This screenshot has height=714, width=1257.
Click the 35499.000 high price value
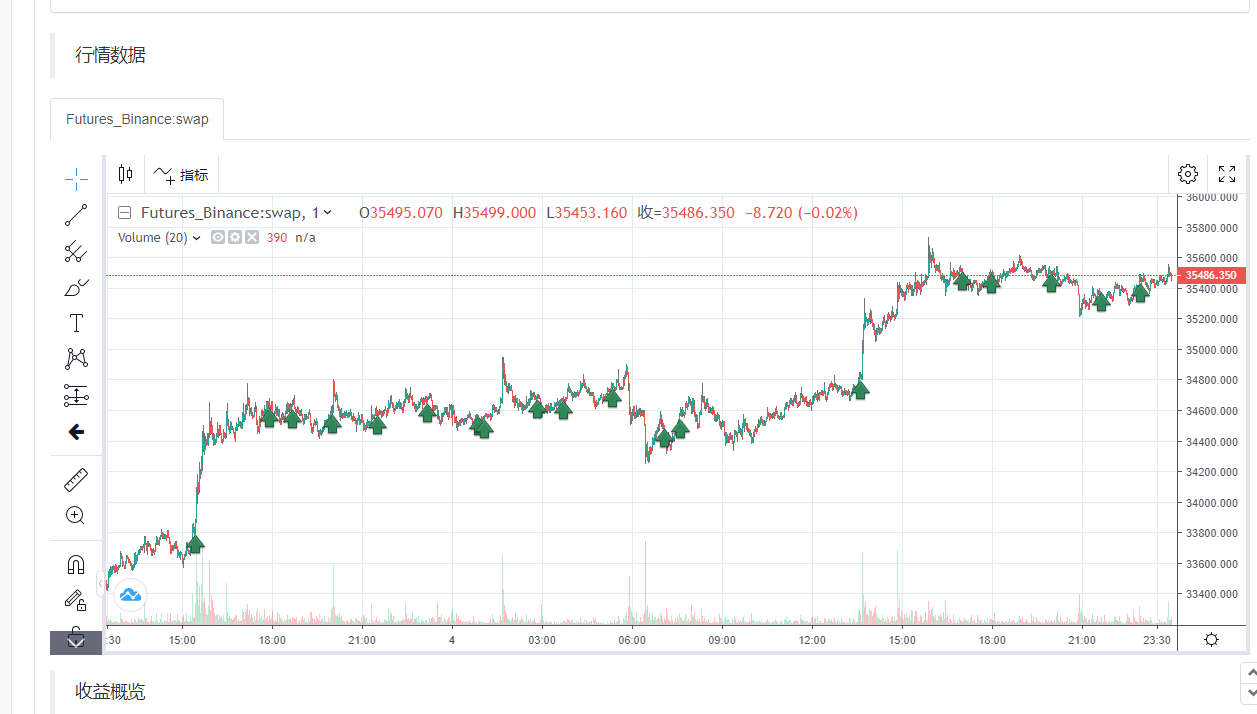point(500,213)
